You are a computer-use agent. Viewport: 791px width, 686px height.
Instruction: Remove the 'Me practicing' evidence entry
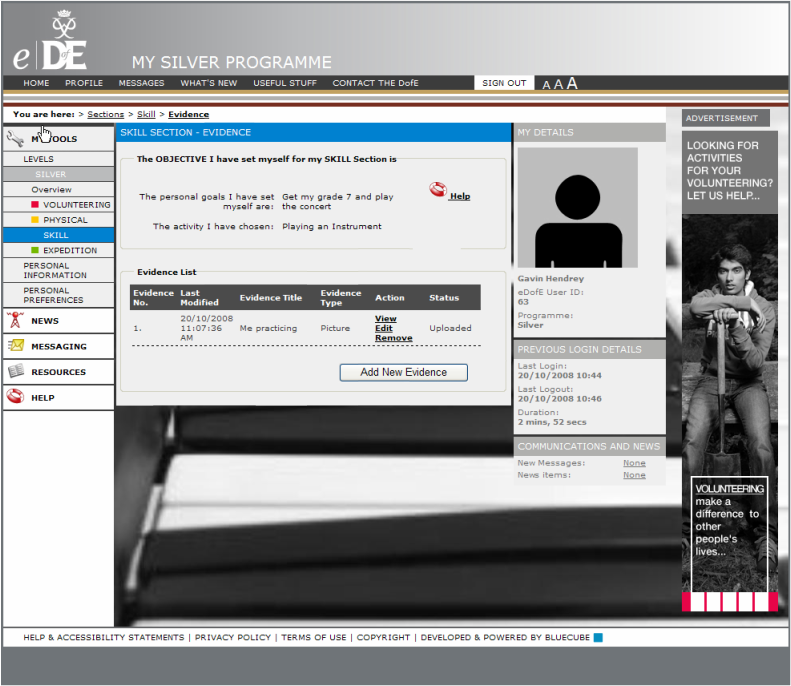pos(392,338)
